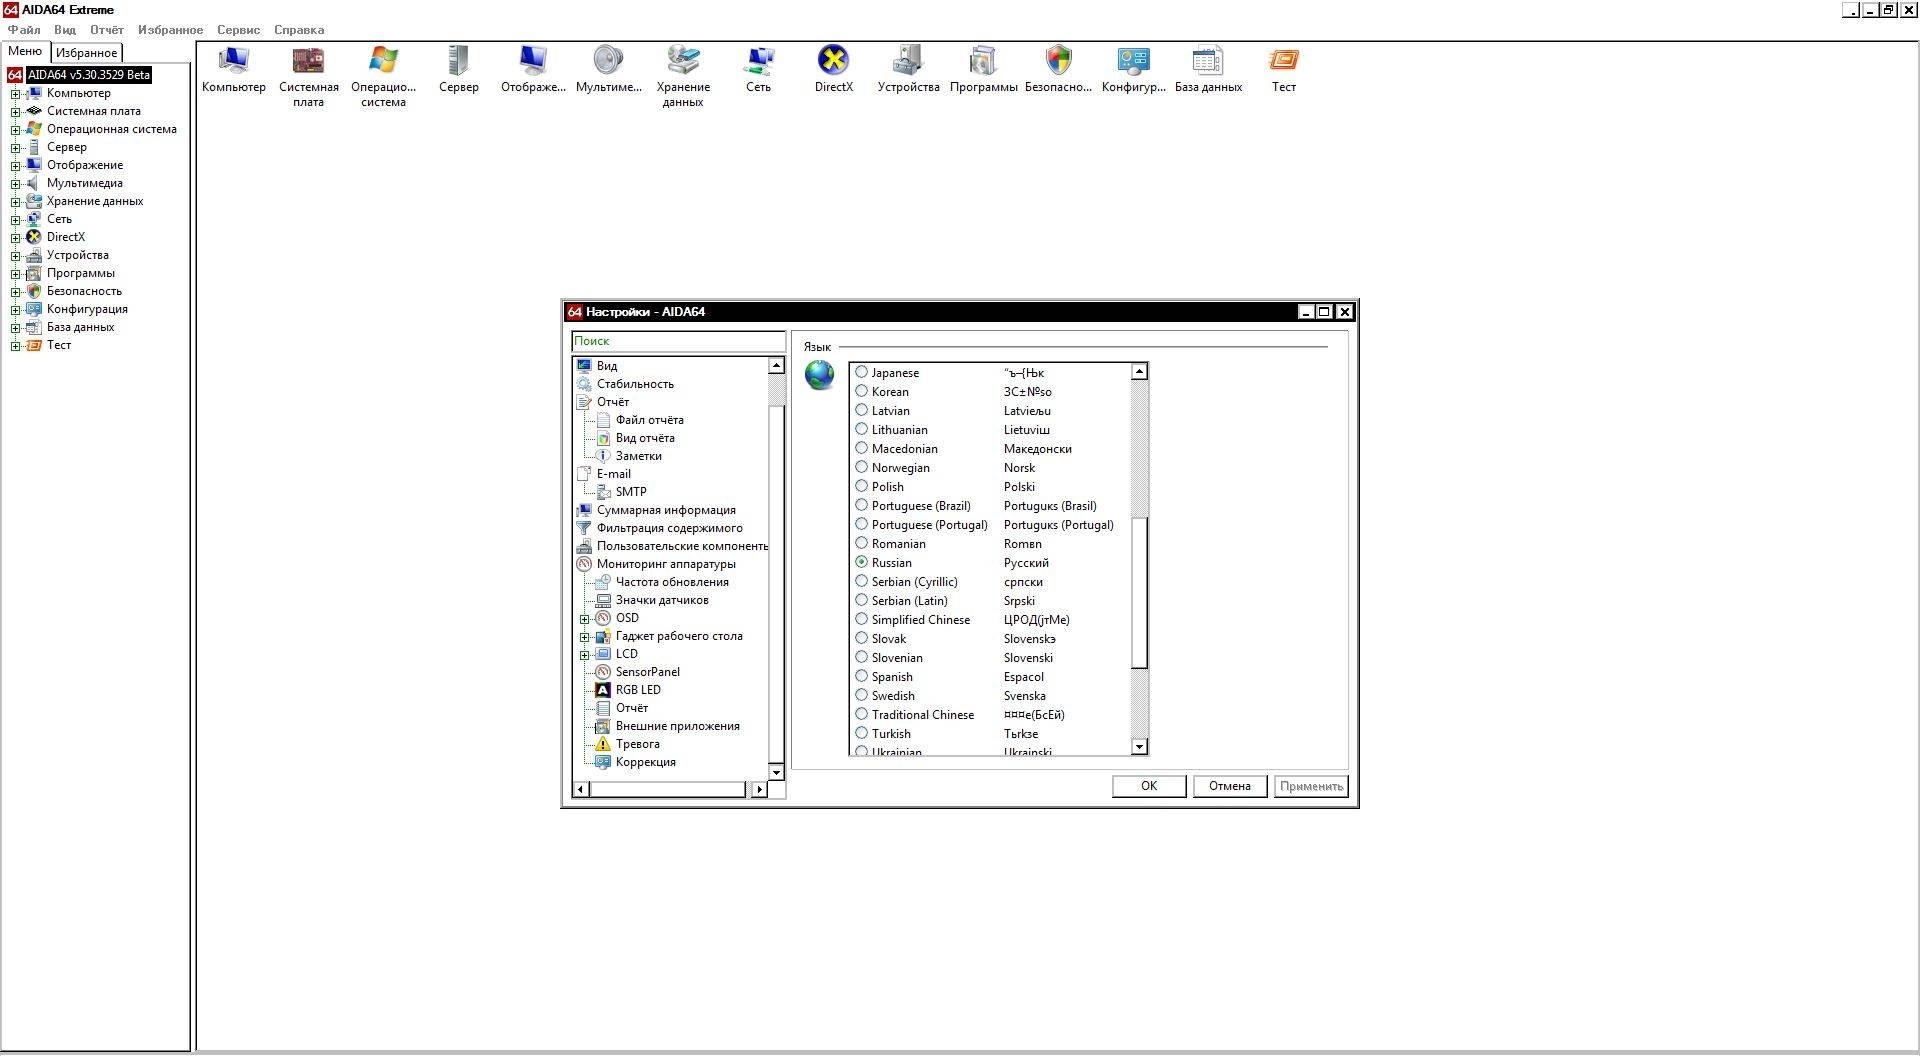This screenshot has width=1920, height=1056.
Task: Select Значки датчиков in settings tree
Action: pos(661,600)
